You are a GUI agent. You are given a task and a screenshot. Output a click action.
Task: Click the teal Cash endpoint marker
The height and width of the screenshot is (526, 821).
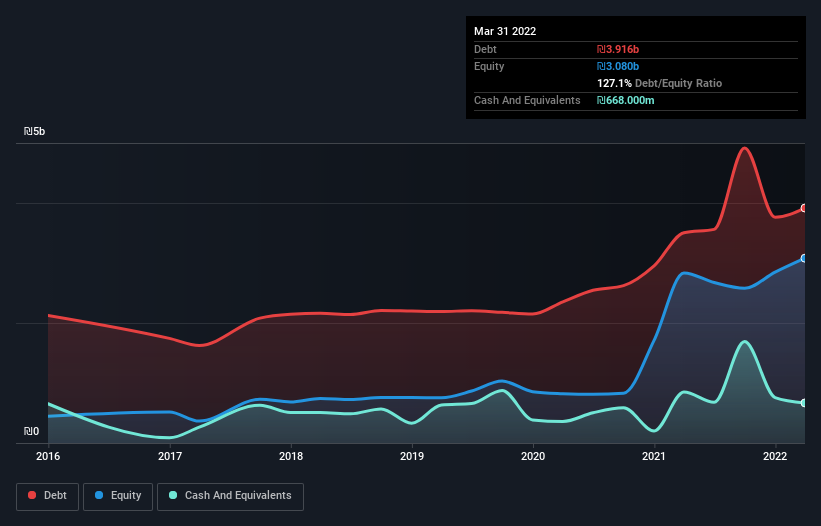point(804,403)
